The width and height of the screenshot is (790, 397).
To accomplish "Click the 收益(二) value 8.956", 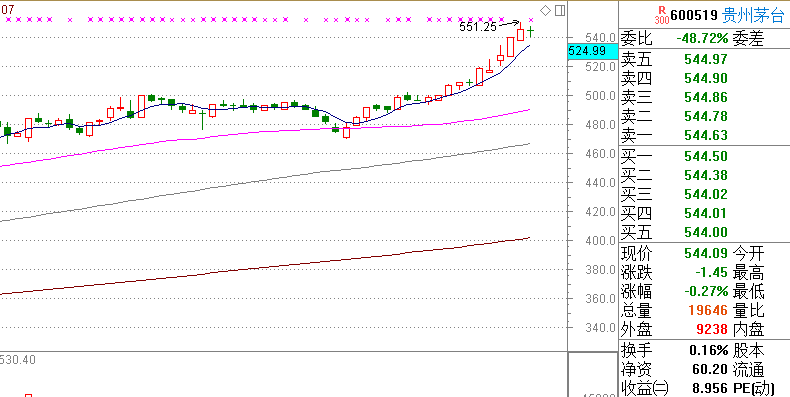I will [710, 388].
